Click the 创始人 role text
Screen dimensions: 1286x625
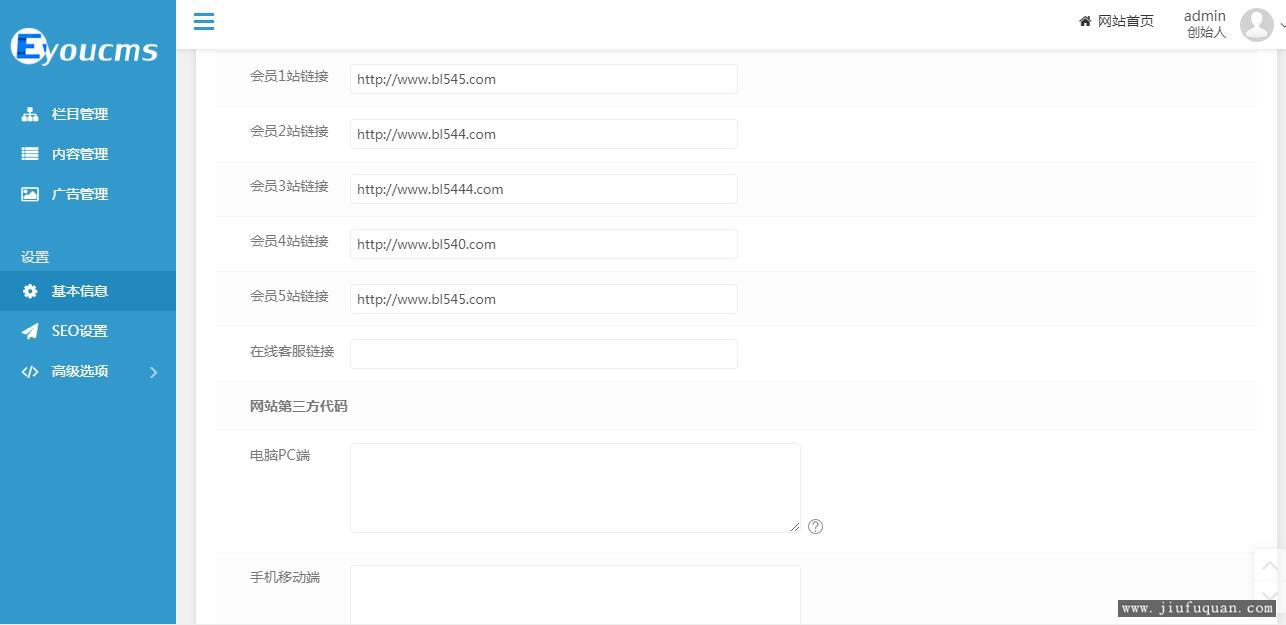[x=1206, y=32]
